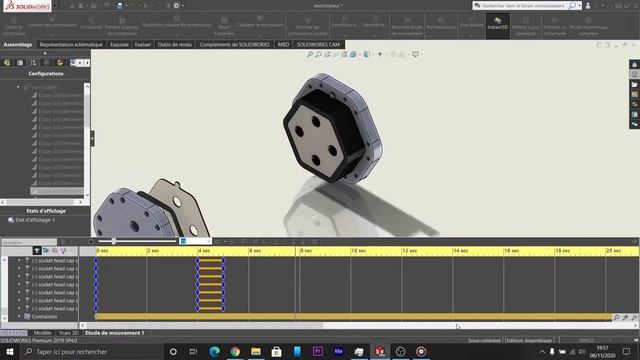Image resolution: width=640 pixels, height=360 pixels.
Task: Click the Hide/Show Items icon
Action: [380, 54]
